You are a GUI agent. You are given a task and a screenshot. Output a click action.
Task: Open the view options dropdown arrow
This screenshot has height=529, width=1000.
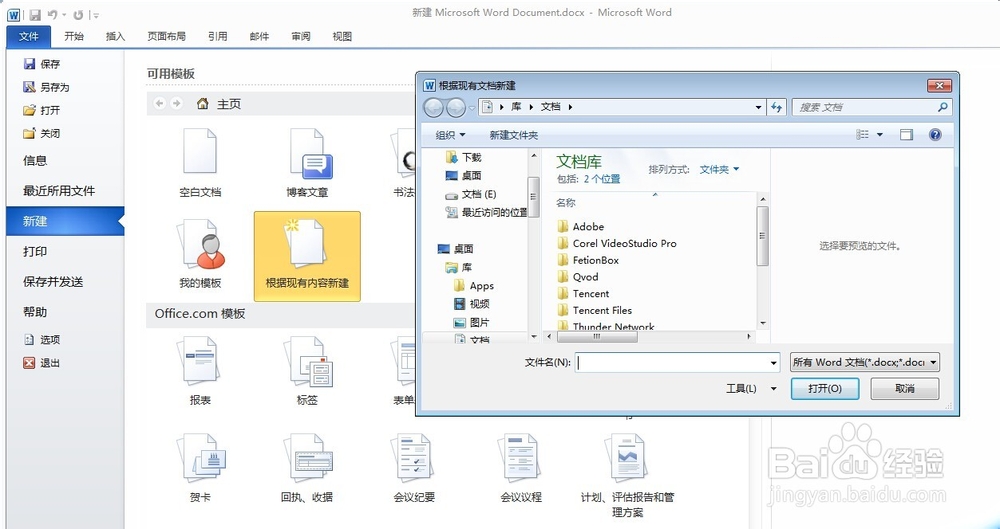[x=880, y=135]
